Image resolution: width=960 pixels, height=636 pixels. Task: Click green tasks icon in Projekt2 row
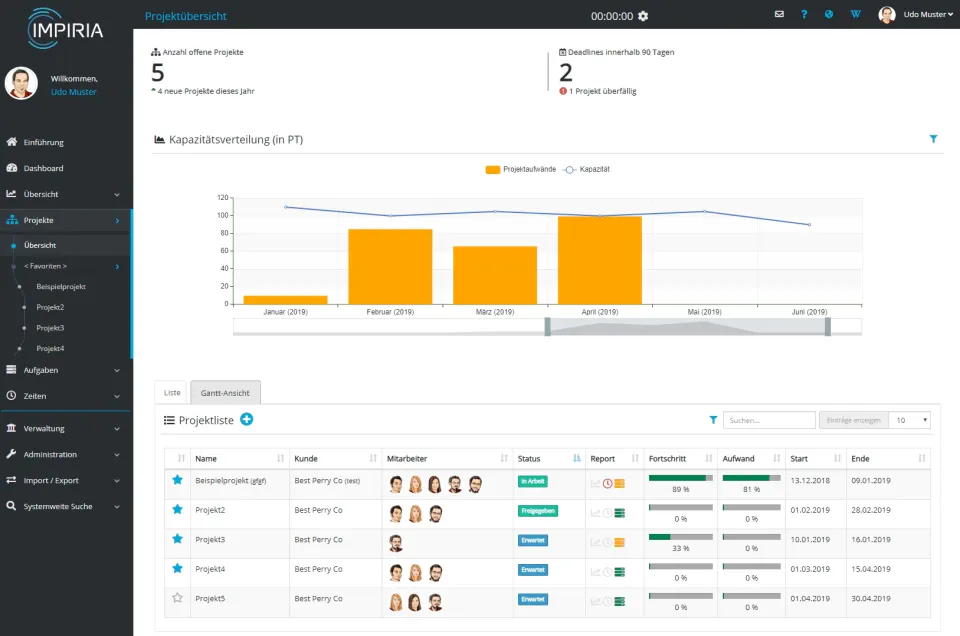[x=620, y=513]
